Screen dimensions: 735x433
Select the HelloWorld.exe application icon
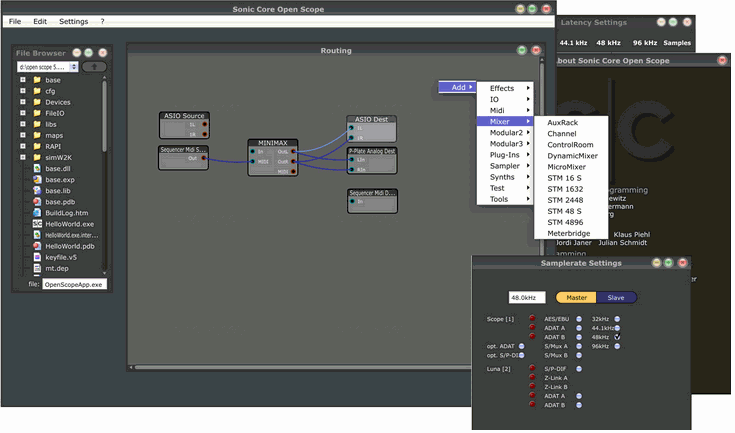tap(37, 224)
